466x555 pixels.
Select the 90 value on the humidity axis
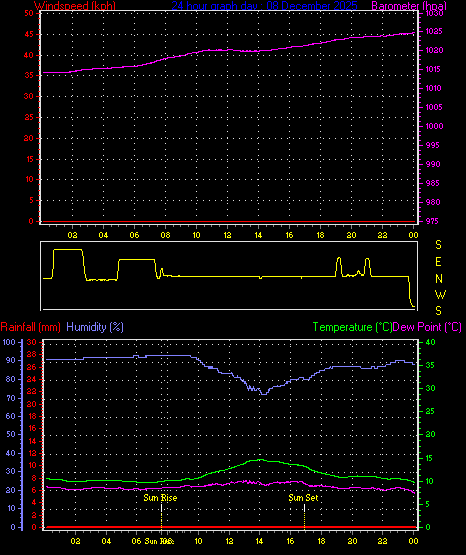click(x=11, y=360)
